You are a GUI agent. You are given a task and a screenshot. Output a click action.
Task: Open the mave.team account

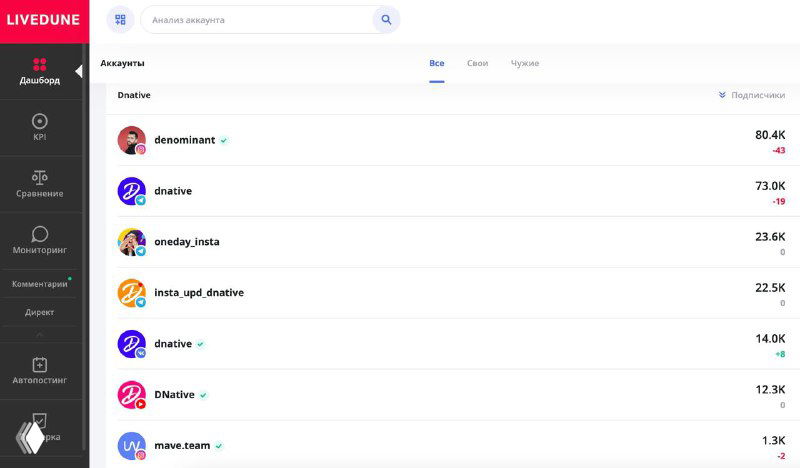point(182,446)
